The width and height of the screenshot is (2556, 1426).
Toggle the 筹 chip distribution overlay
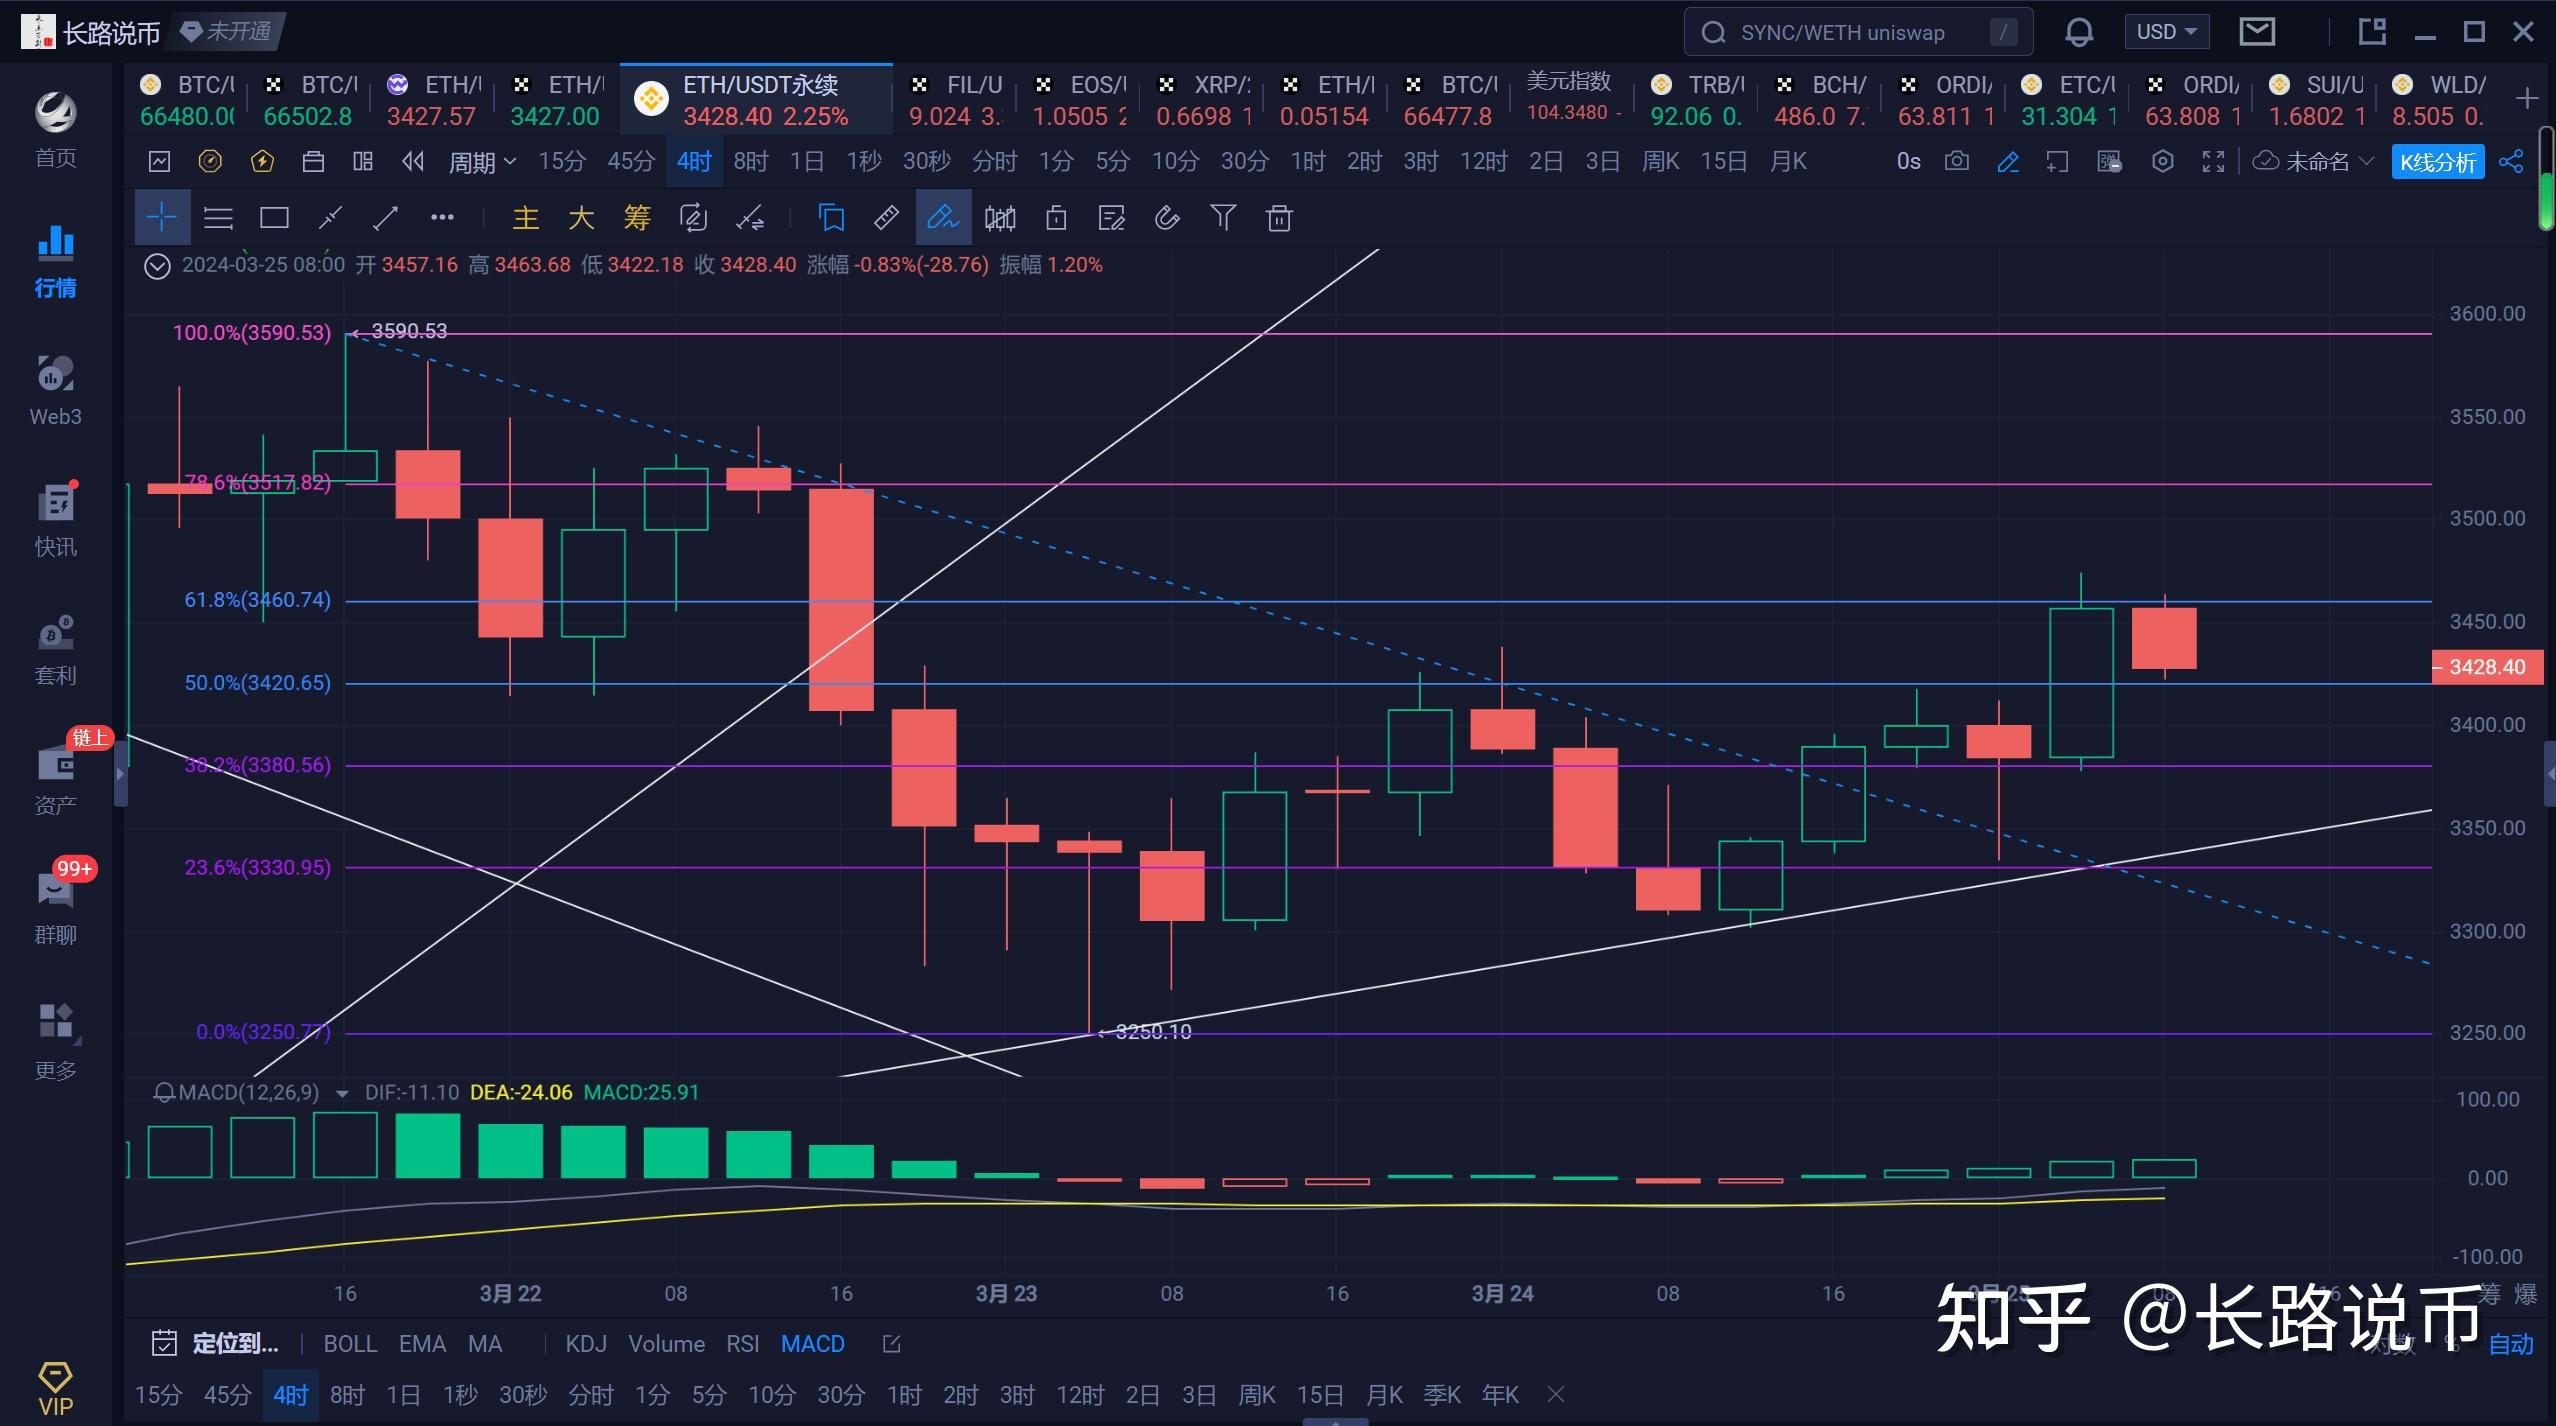point(637,217)
